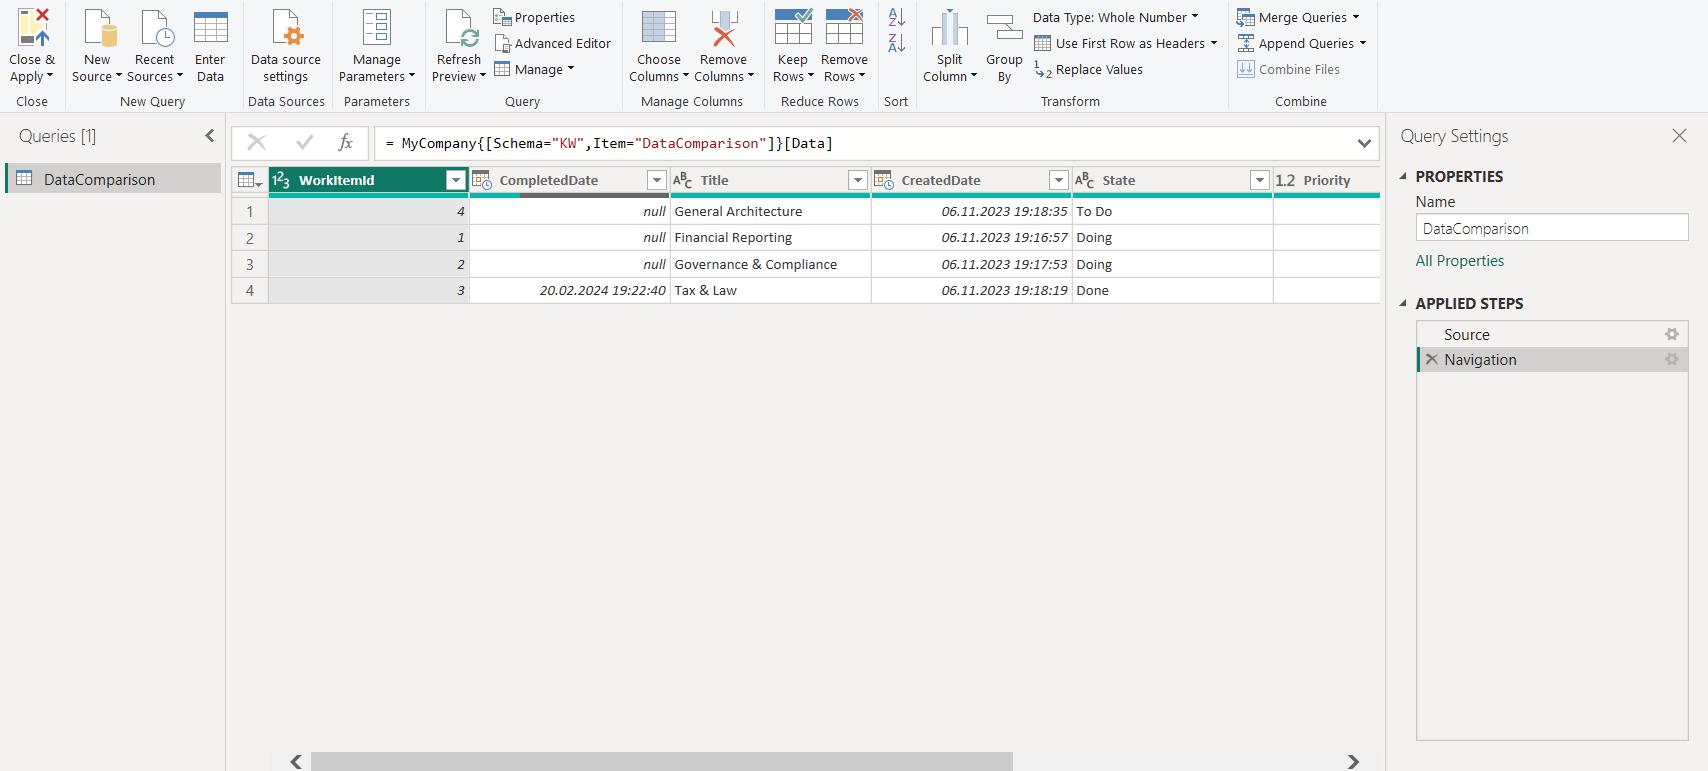
Task: Open the Advanced Editor
Action: (x=552, y=43)
